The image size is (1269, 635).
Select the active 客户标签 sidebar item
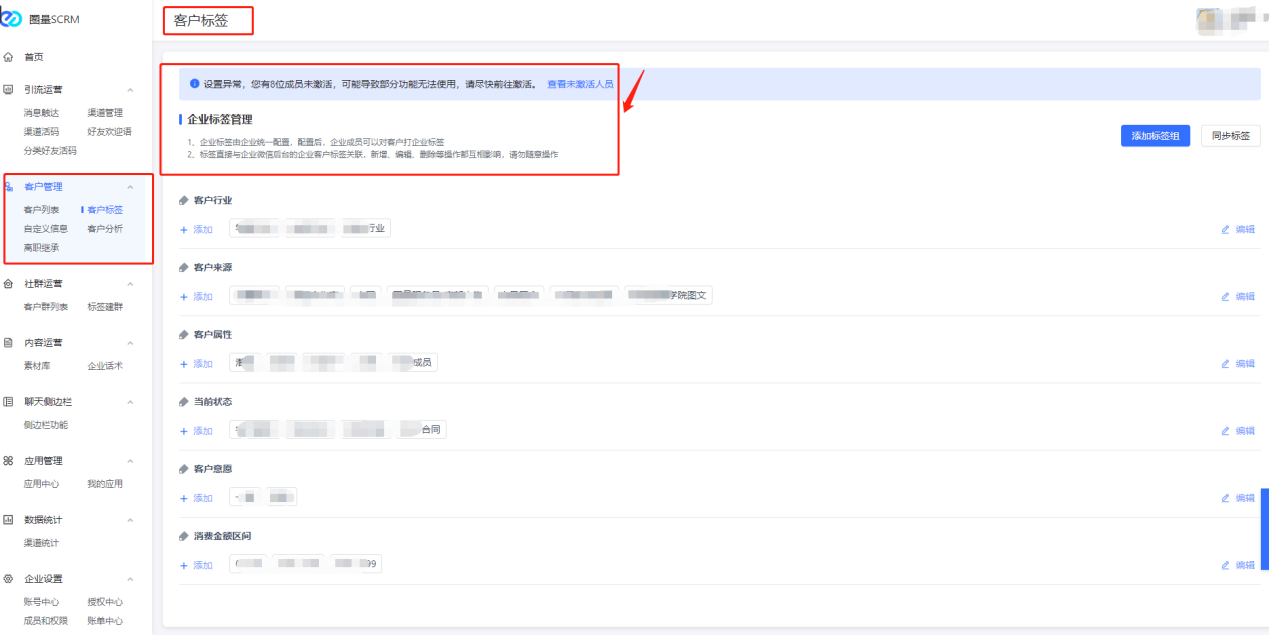coord(105,210)
